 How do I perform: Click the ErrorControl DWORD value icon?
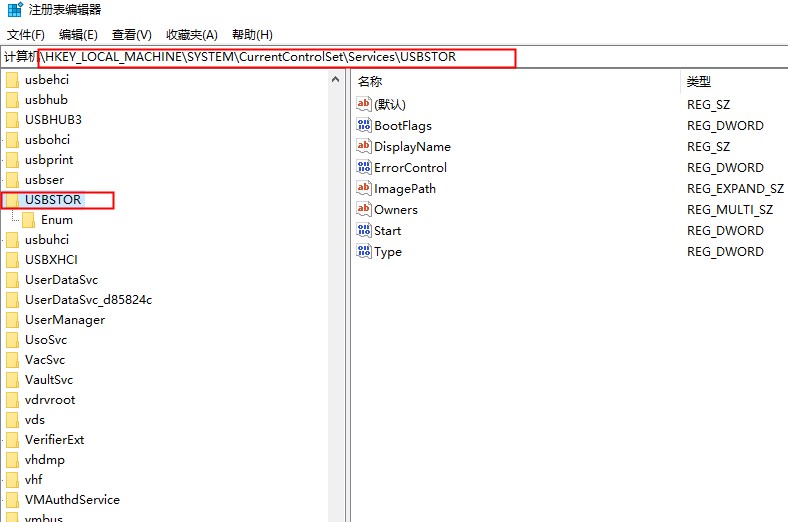tap(364, 167)
